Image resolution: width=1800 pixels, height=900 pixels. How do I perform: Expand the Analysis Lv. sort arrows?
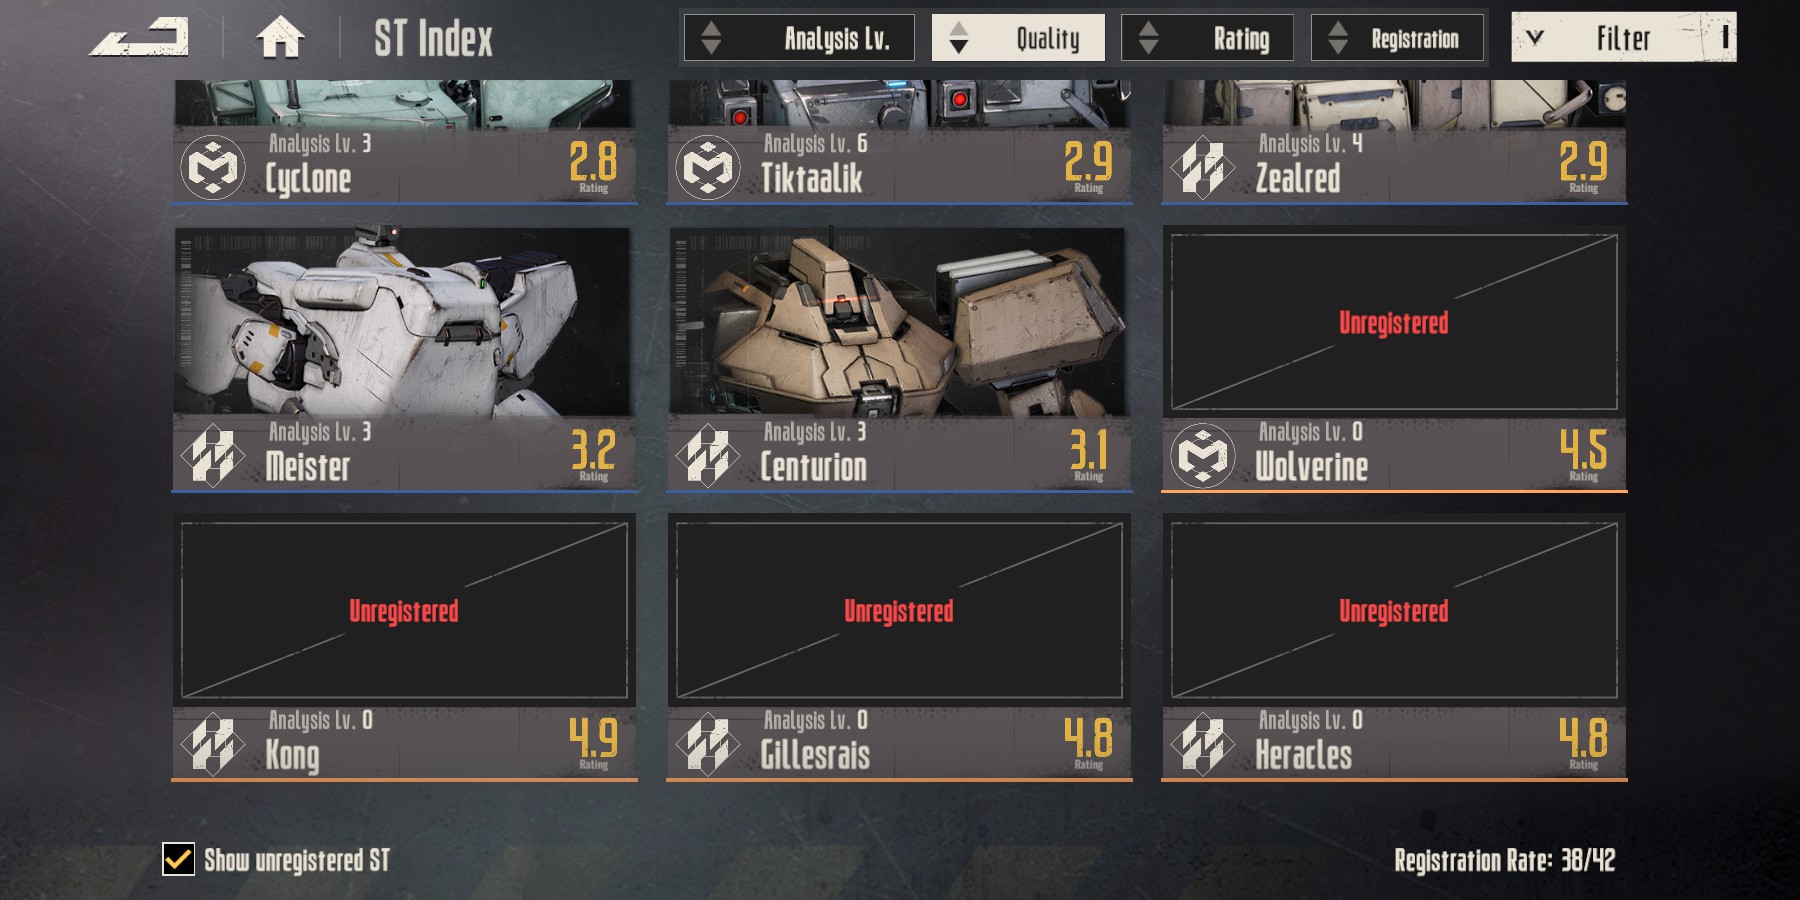click(x=711, y=38)
